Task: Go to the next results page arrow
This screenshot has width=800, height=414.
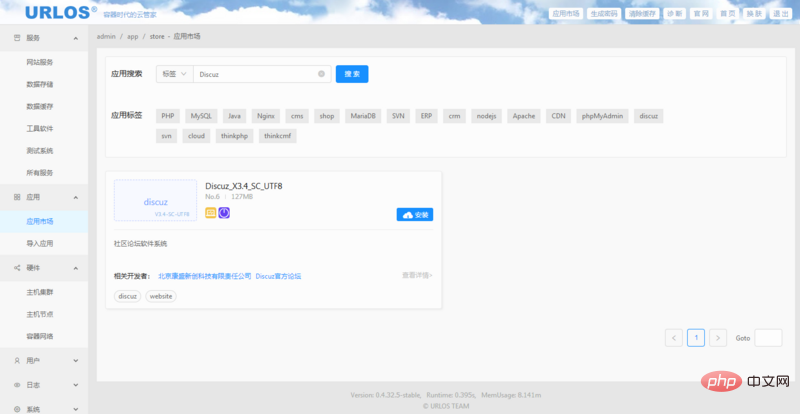Action: tap(718, 338)
